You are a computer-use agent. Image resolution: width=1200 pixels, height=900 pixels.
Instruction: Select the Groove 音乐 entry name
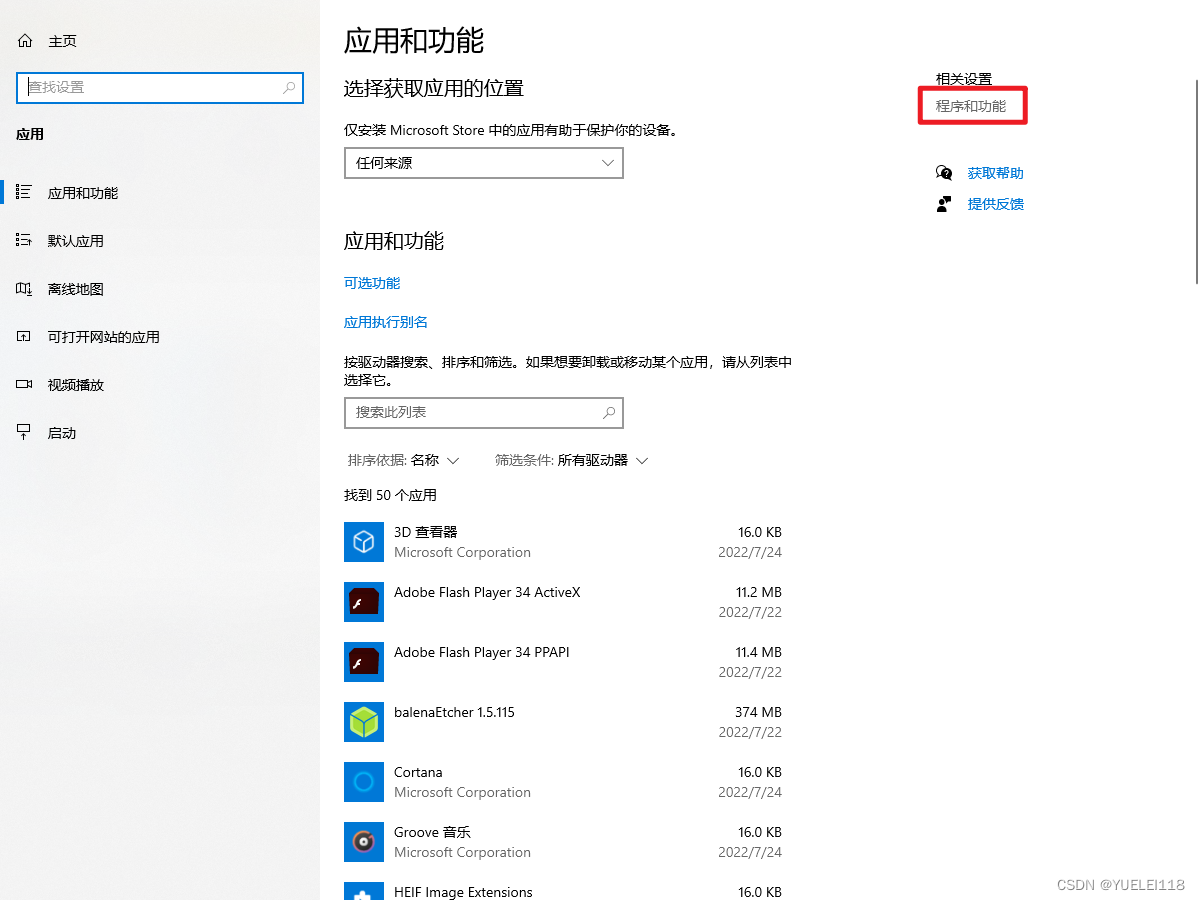[432, 832]
